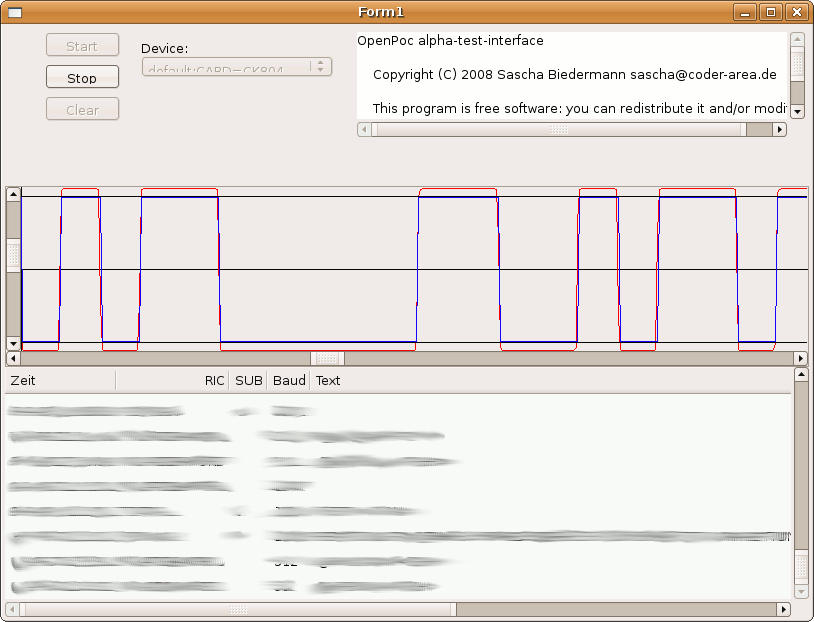Click the window menu icon in title bar
The image size is (814, 622).
(x=15, y=12)
